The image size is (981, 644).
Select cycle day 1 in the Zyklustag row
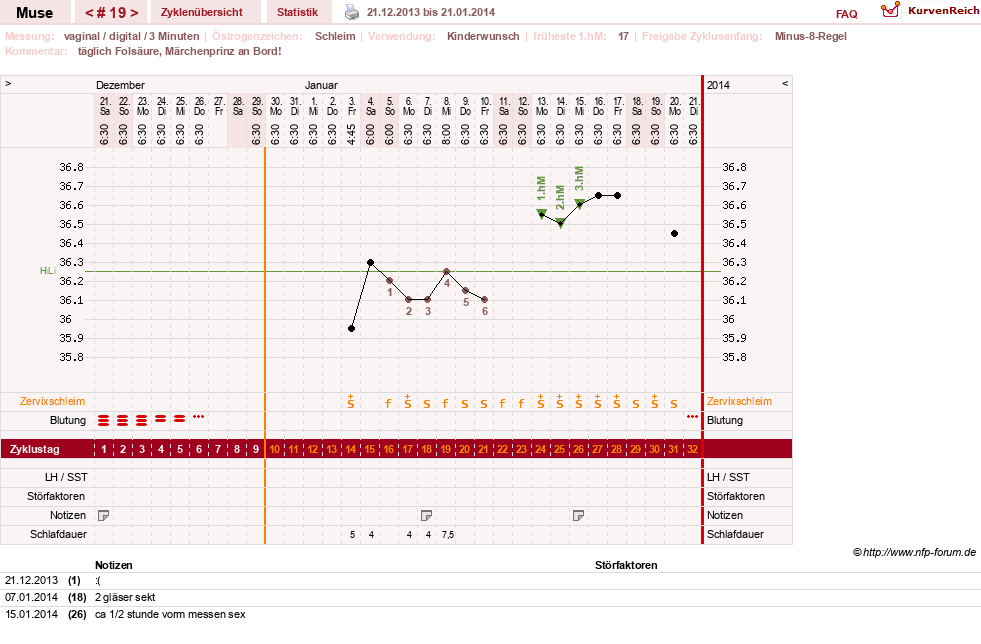pyautogui.click(x=104, y=449)
